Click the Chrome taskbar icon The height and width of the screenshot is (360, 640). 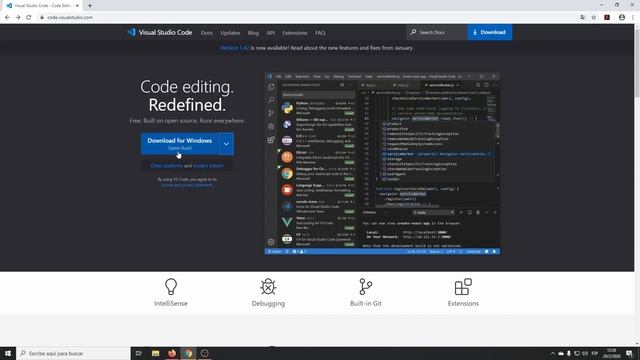188,353
